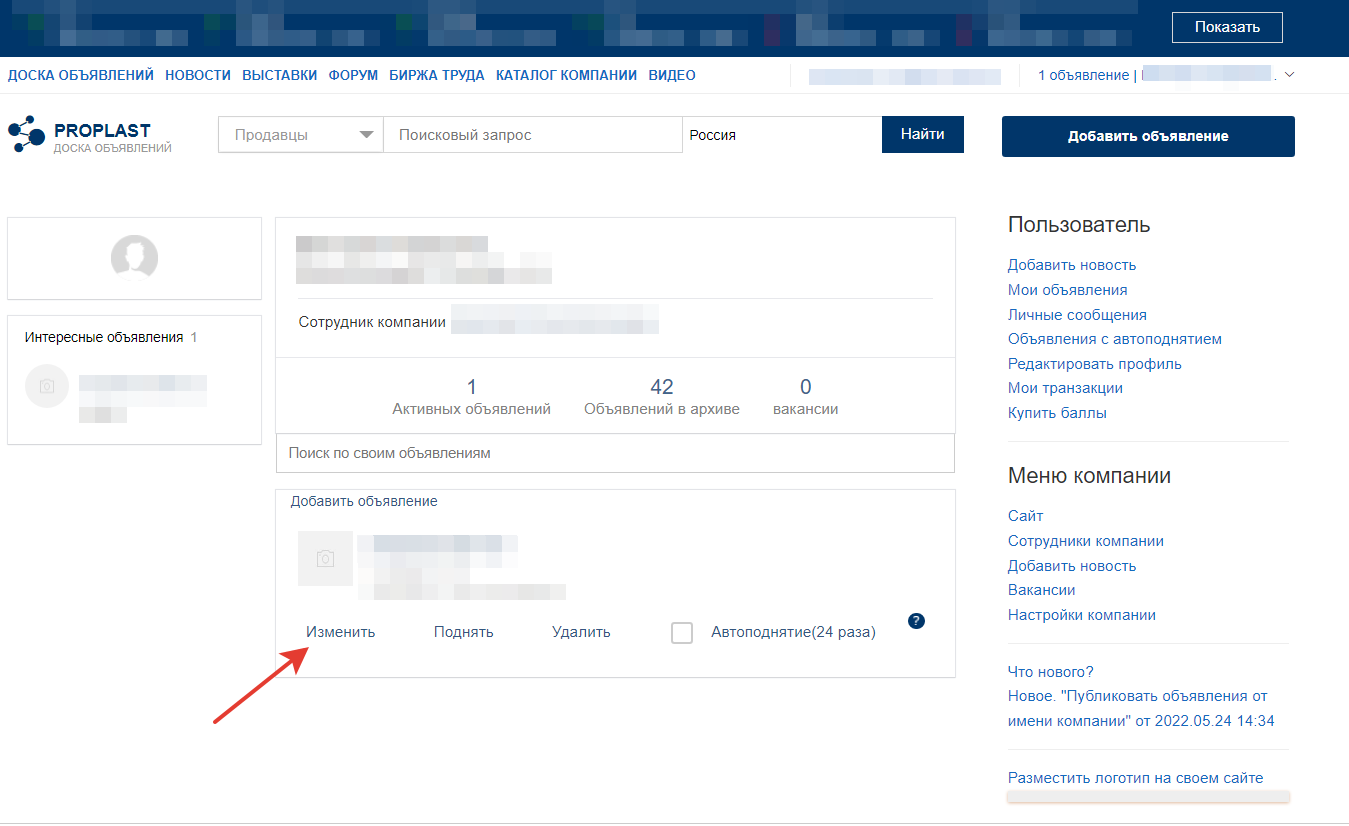Go to НОВОСТИ section
The width and height of the screenshot is (1349, 826).
[198, 75]
